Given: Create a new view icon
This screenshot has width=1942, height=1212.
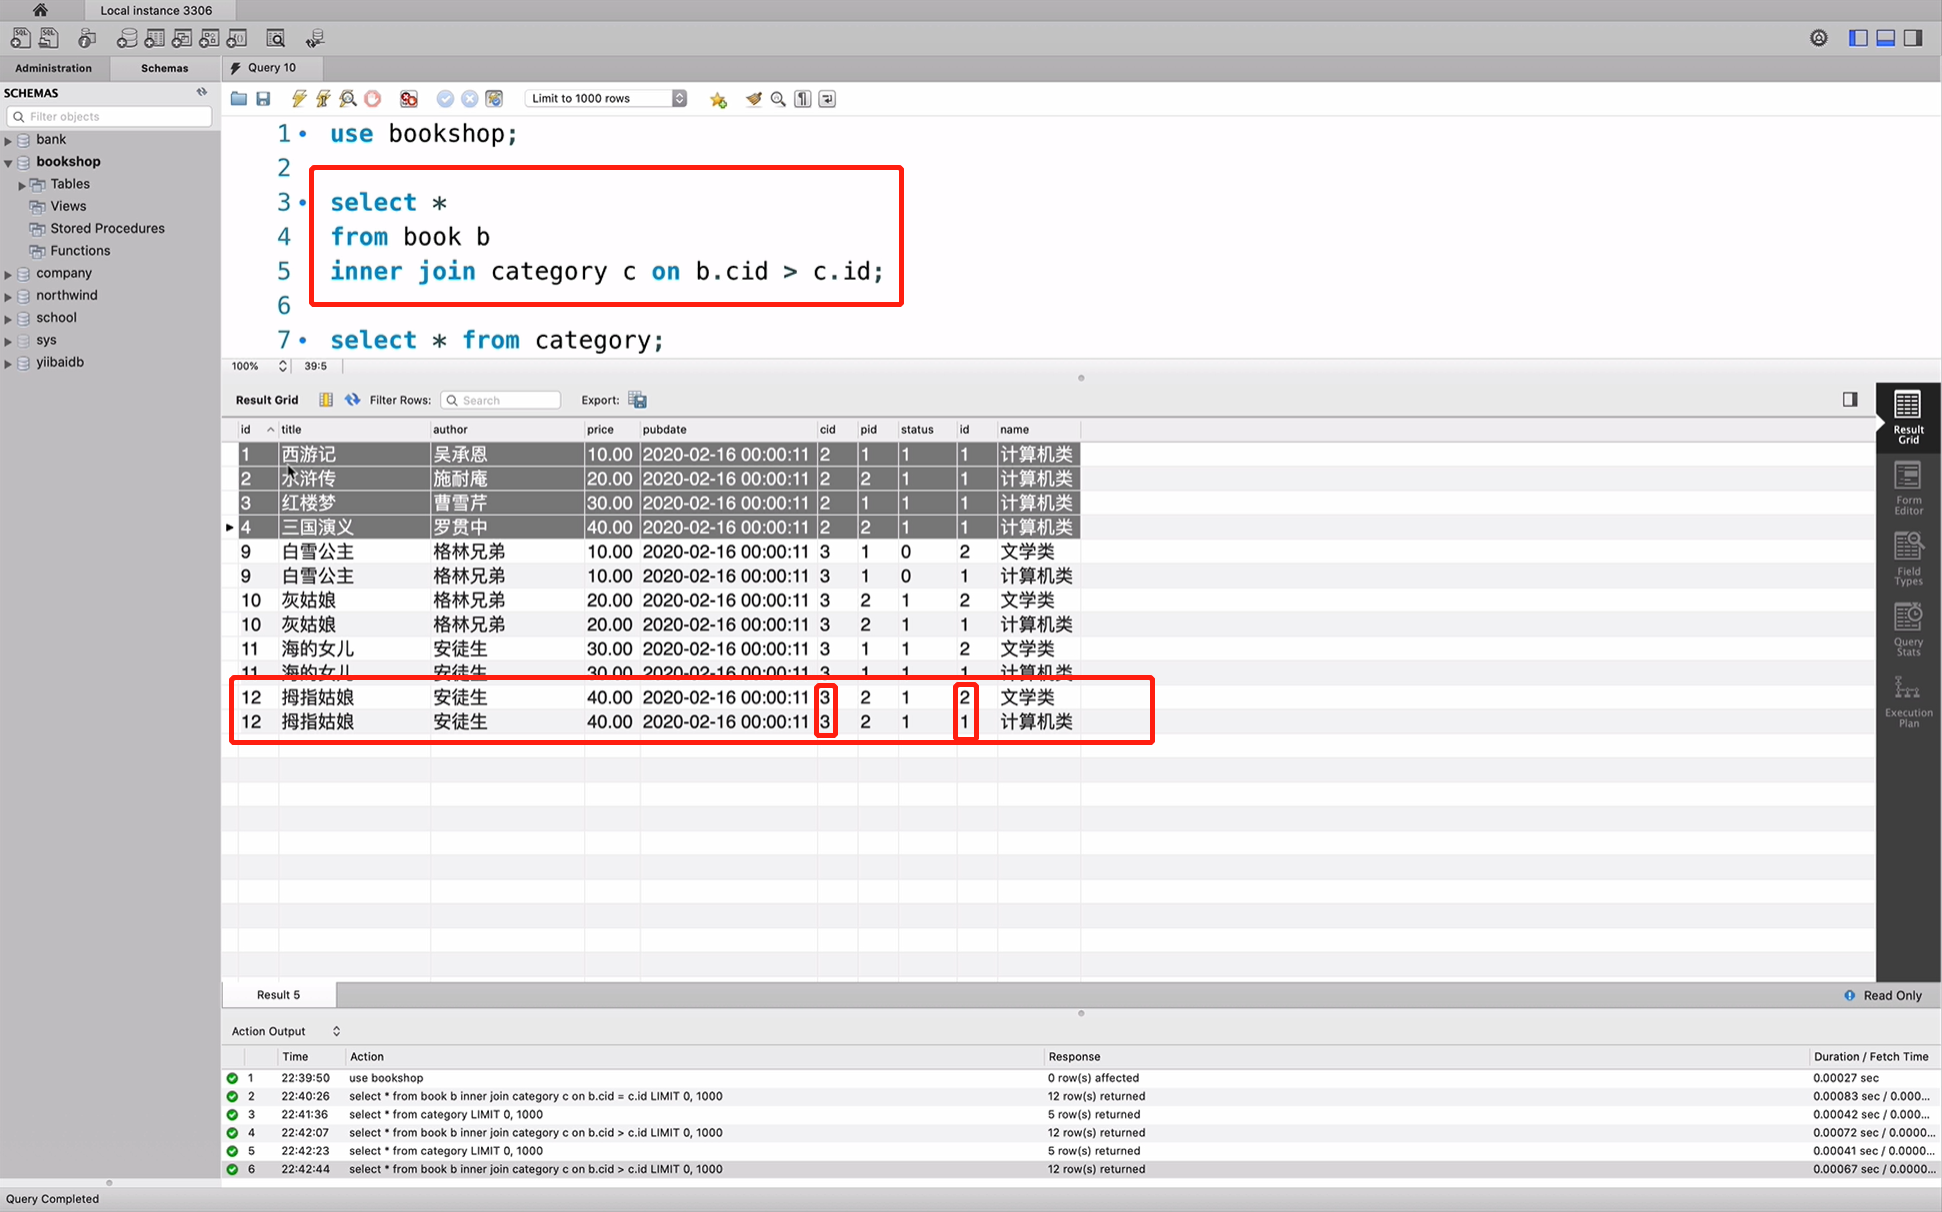Looking at the screenshot, I should (181, 38).
